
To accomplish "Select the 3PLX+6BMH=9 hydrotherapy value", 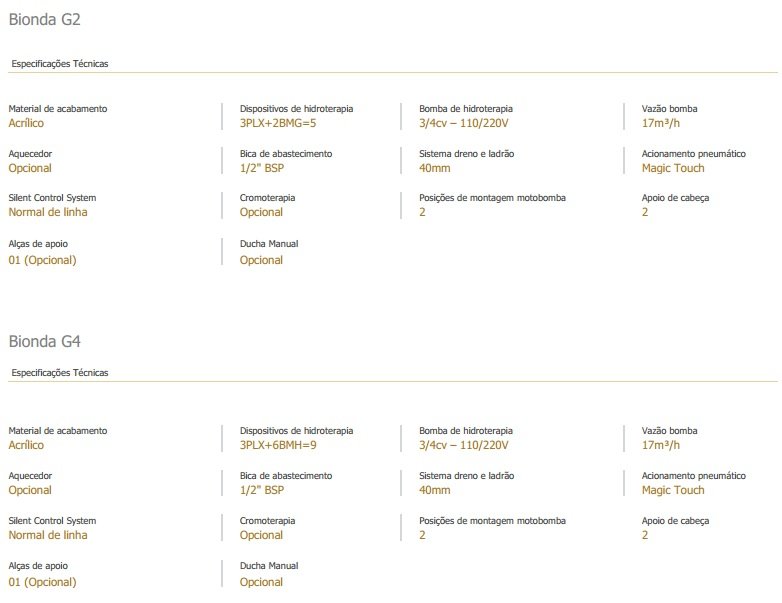I will (278, 445).
